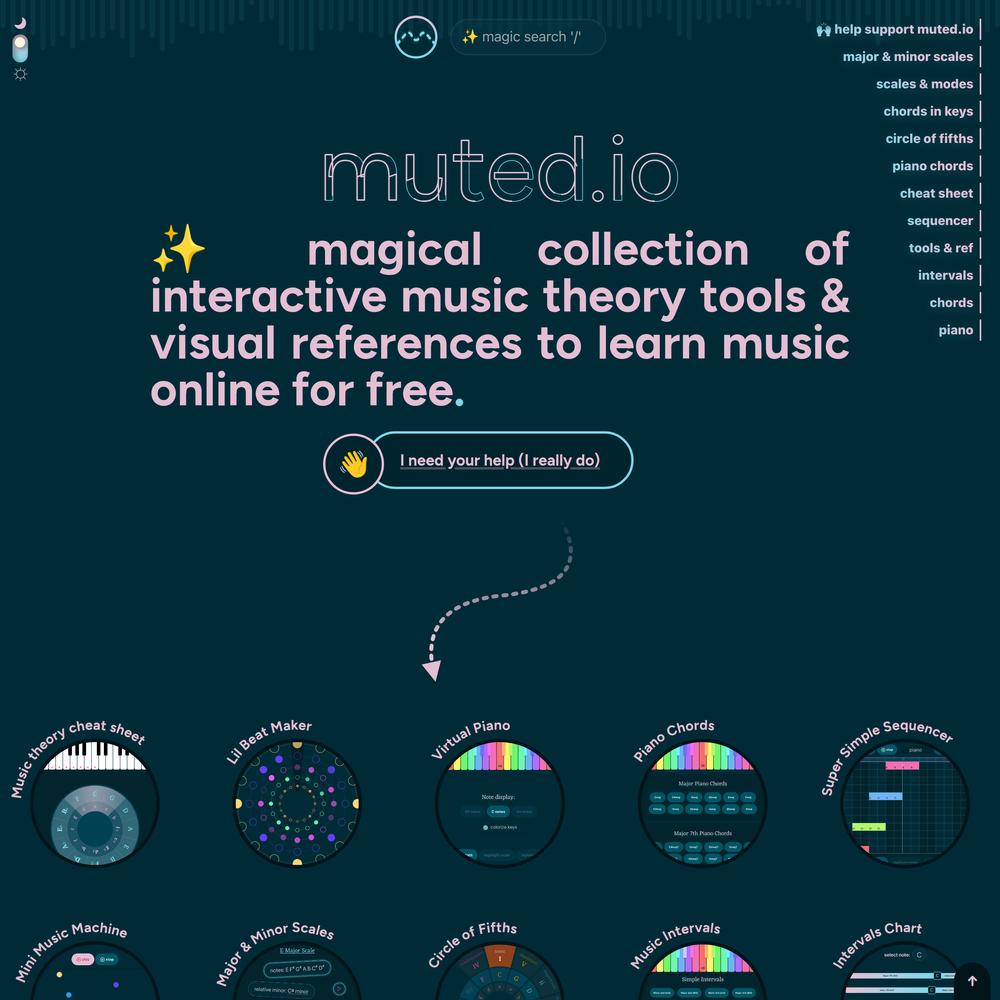1000x1000 pixels.
Task: Open Piano Chords tool thumbnail
Action: (702, 803)
